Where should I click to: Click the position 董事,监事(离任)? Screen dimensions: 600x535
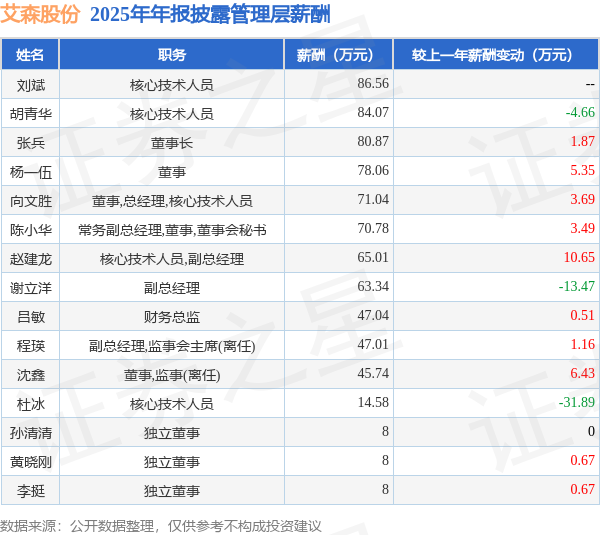point(172,375)
